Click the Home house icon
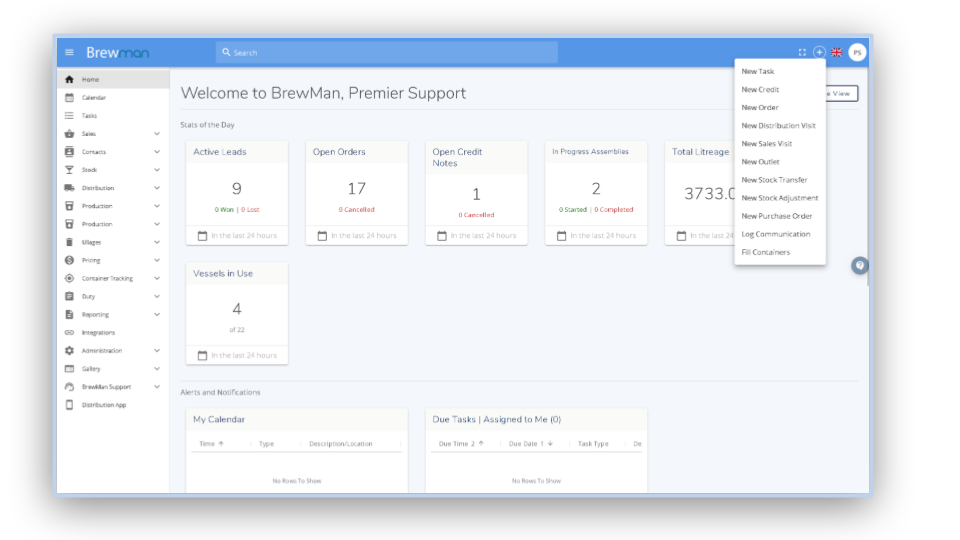This screenshot has height=540, width=960. (69, 80)
